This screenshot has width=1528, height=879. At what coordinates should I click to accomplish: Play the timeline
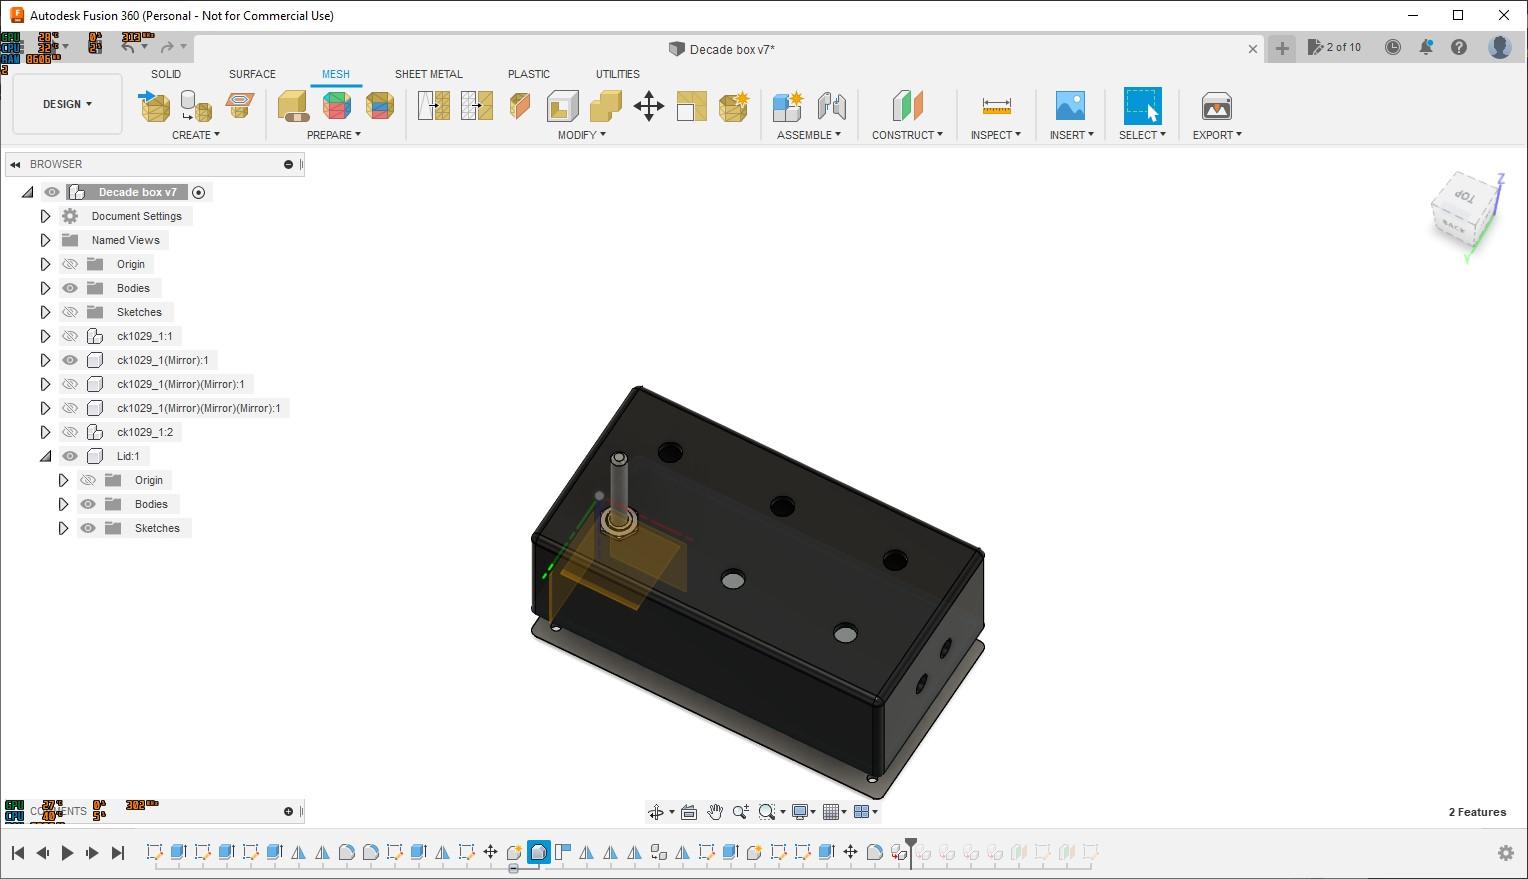(x=68, y=853)
